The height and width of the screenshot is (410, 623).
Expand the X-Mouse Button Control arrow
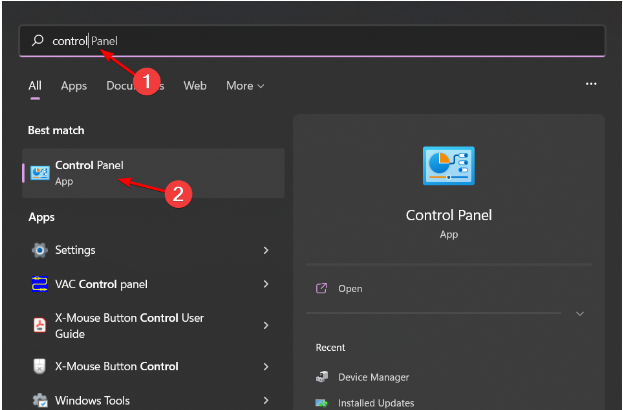tap(266, 366)
